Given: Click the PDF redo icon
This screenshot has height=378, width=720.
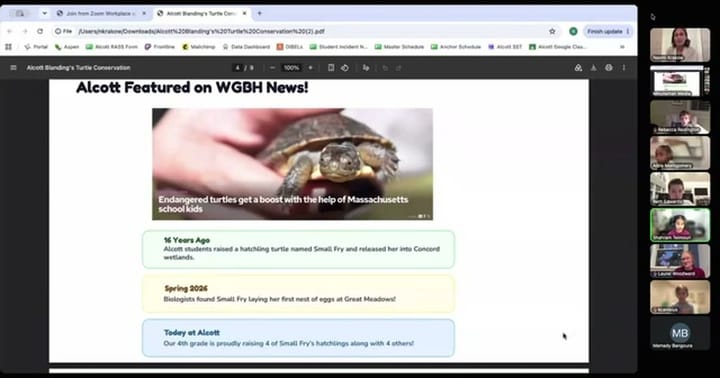Looking at the screenshot, I should [x=399, y=68].
